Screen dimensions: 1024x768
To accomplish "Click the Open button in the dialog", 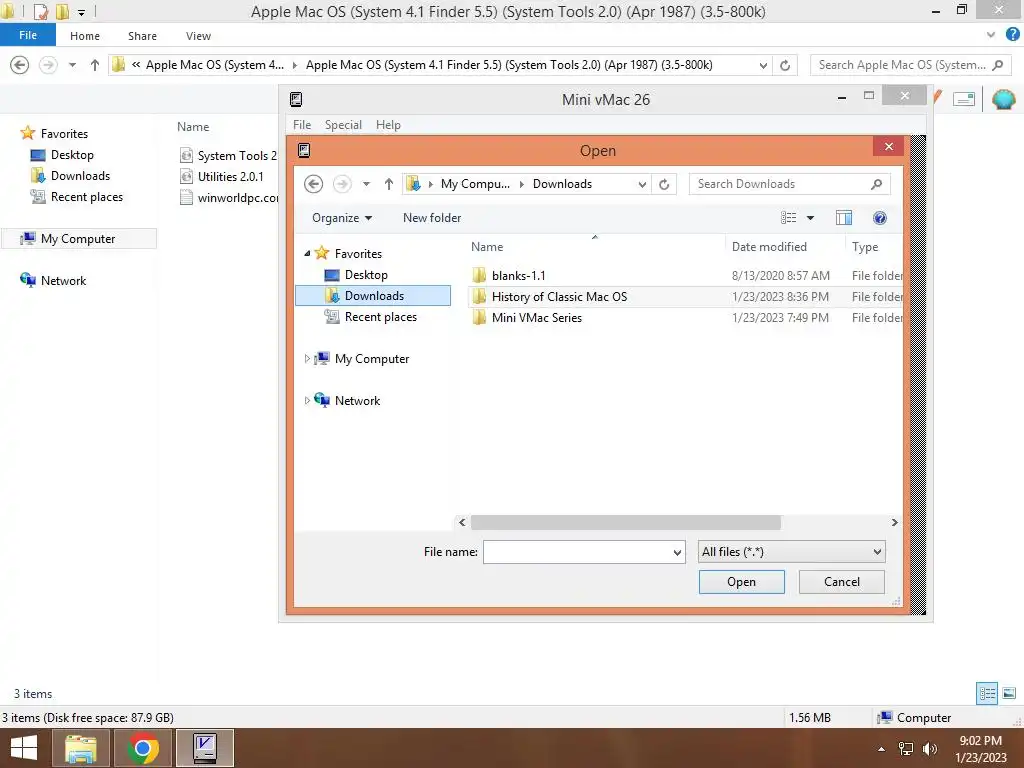I will click(x=741, y=582).
